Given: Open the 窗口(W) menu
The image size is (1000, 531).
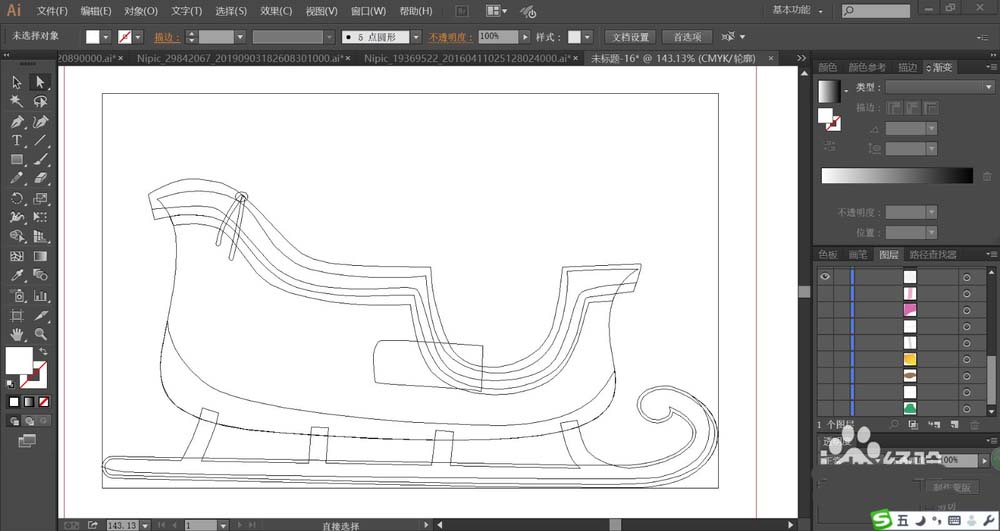Looking at the screenshot, I should click(x=369, y=11).
